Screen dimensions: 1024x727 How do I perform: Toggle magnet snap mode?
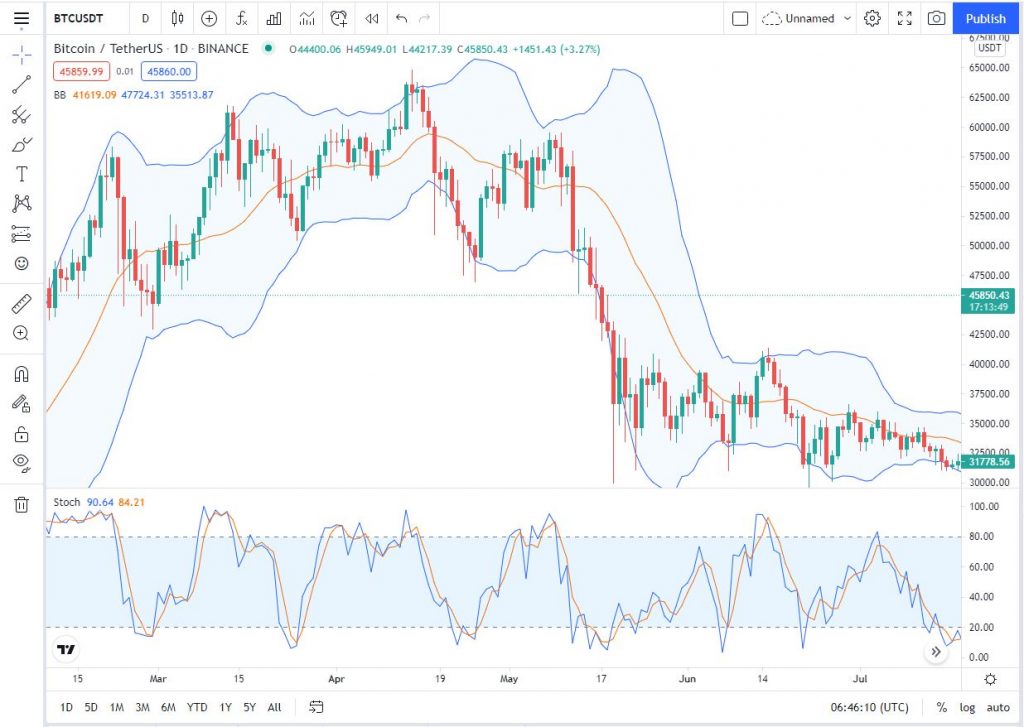tap(22, 374)
